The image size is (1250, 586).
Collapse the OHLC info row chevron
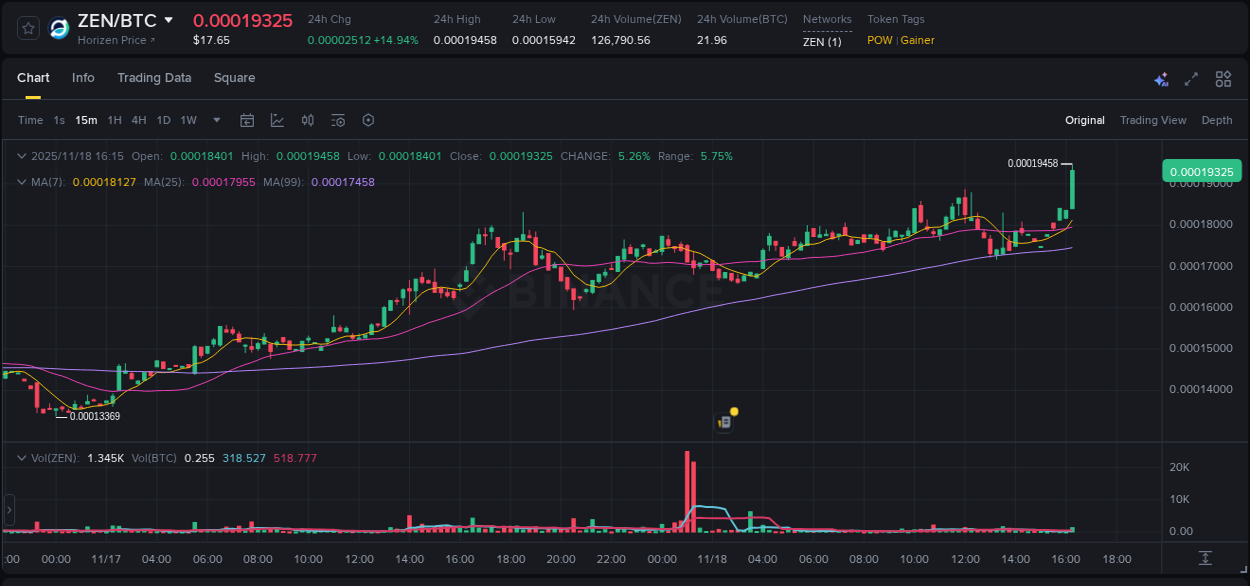pyautogui.click(x=21, y=156)
